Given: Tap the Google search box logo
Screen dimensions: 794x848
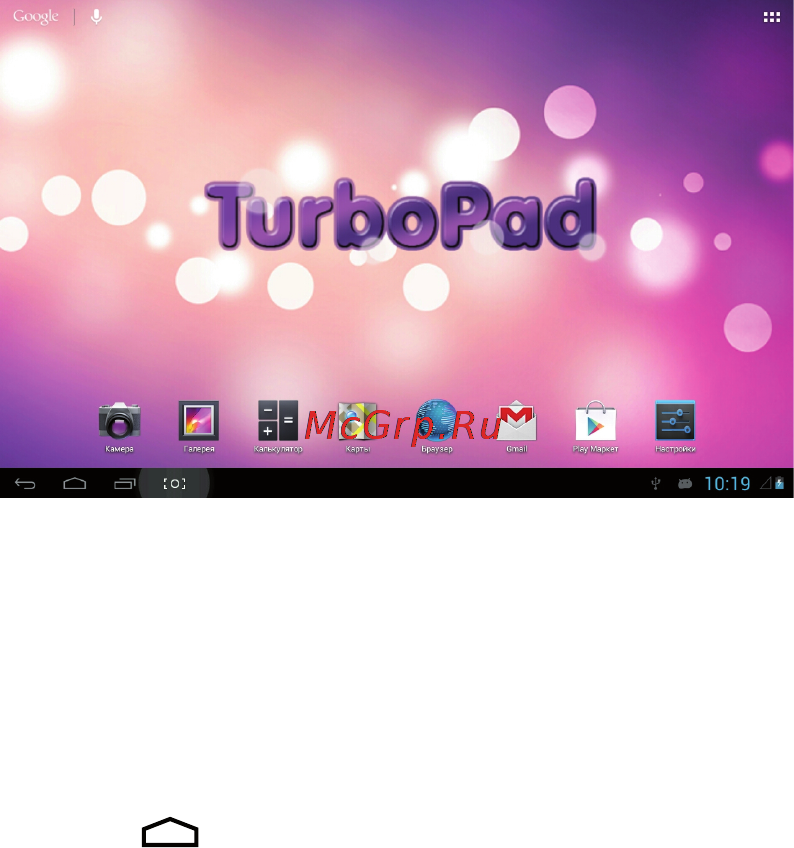Looking at the screenshot, I should [36, 17].
